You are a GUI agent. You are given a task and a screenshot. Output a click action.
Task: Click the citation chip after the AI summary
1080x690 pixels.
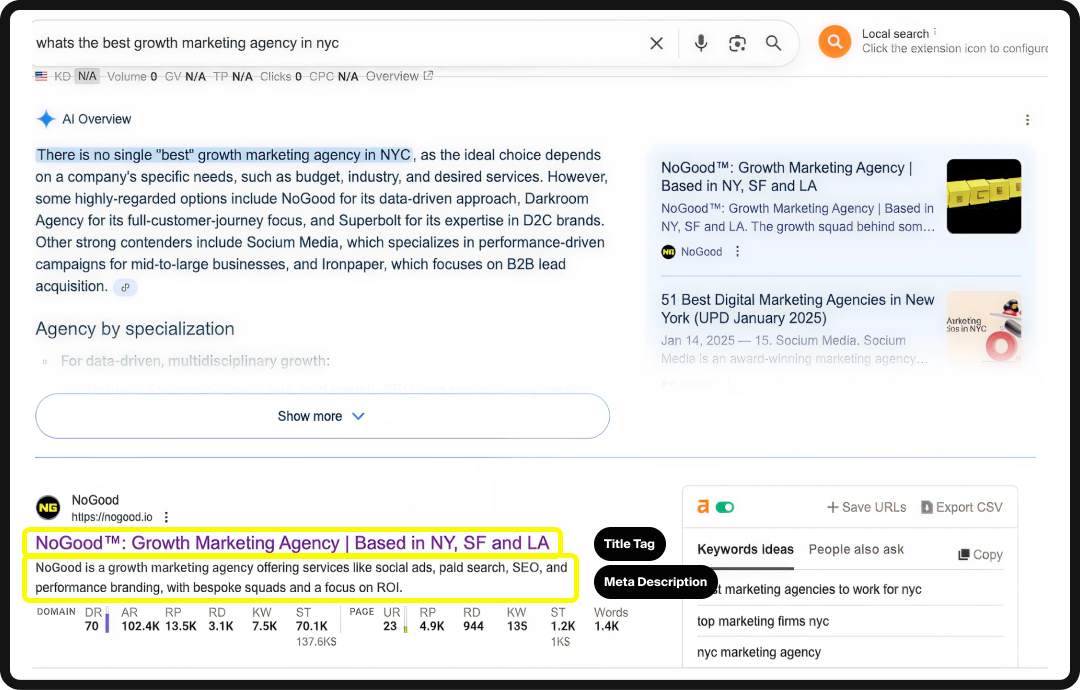tap(125, 286)
